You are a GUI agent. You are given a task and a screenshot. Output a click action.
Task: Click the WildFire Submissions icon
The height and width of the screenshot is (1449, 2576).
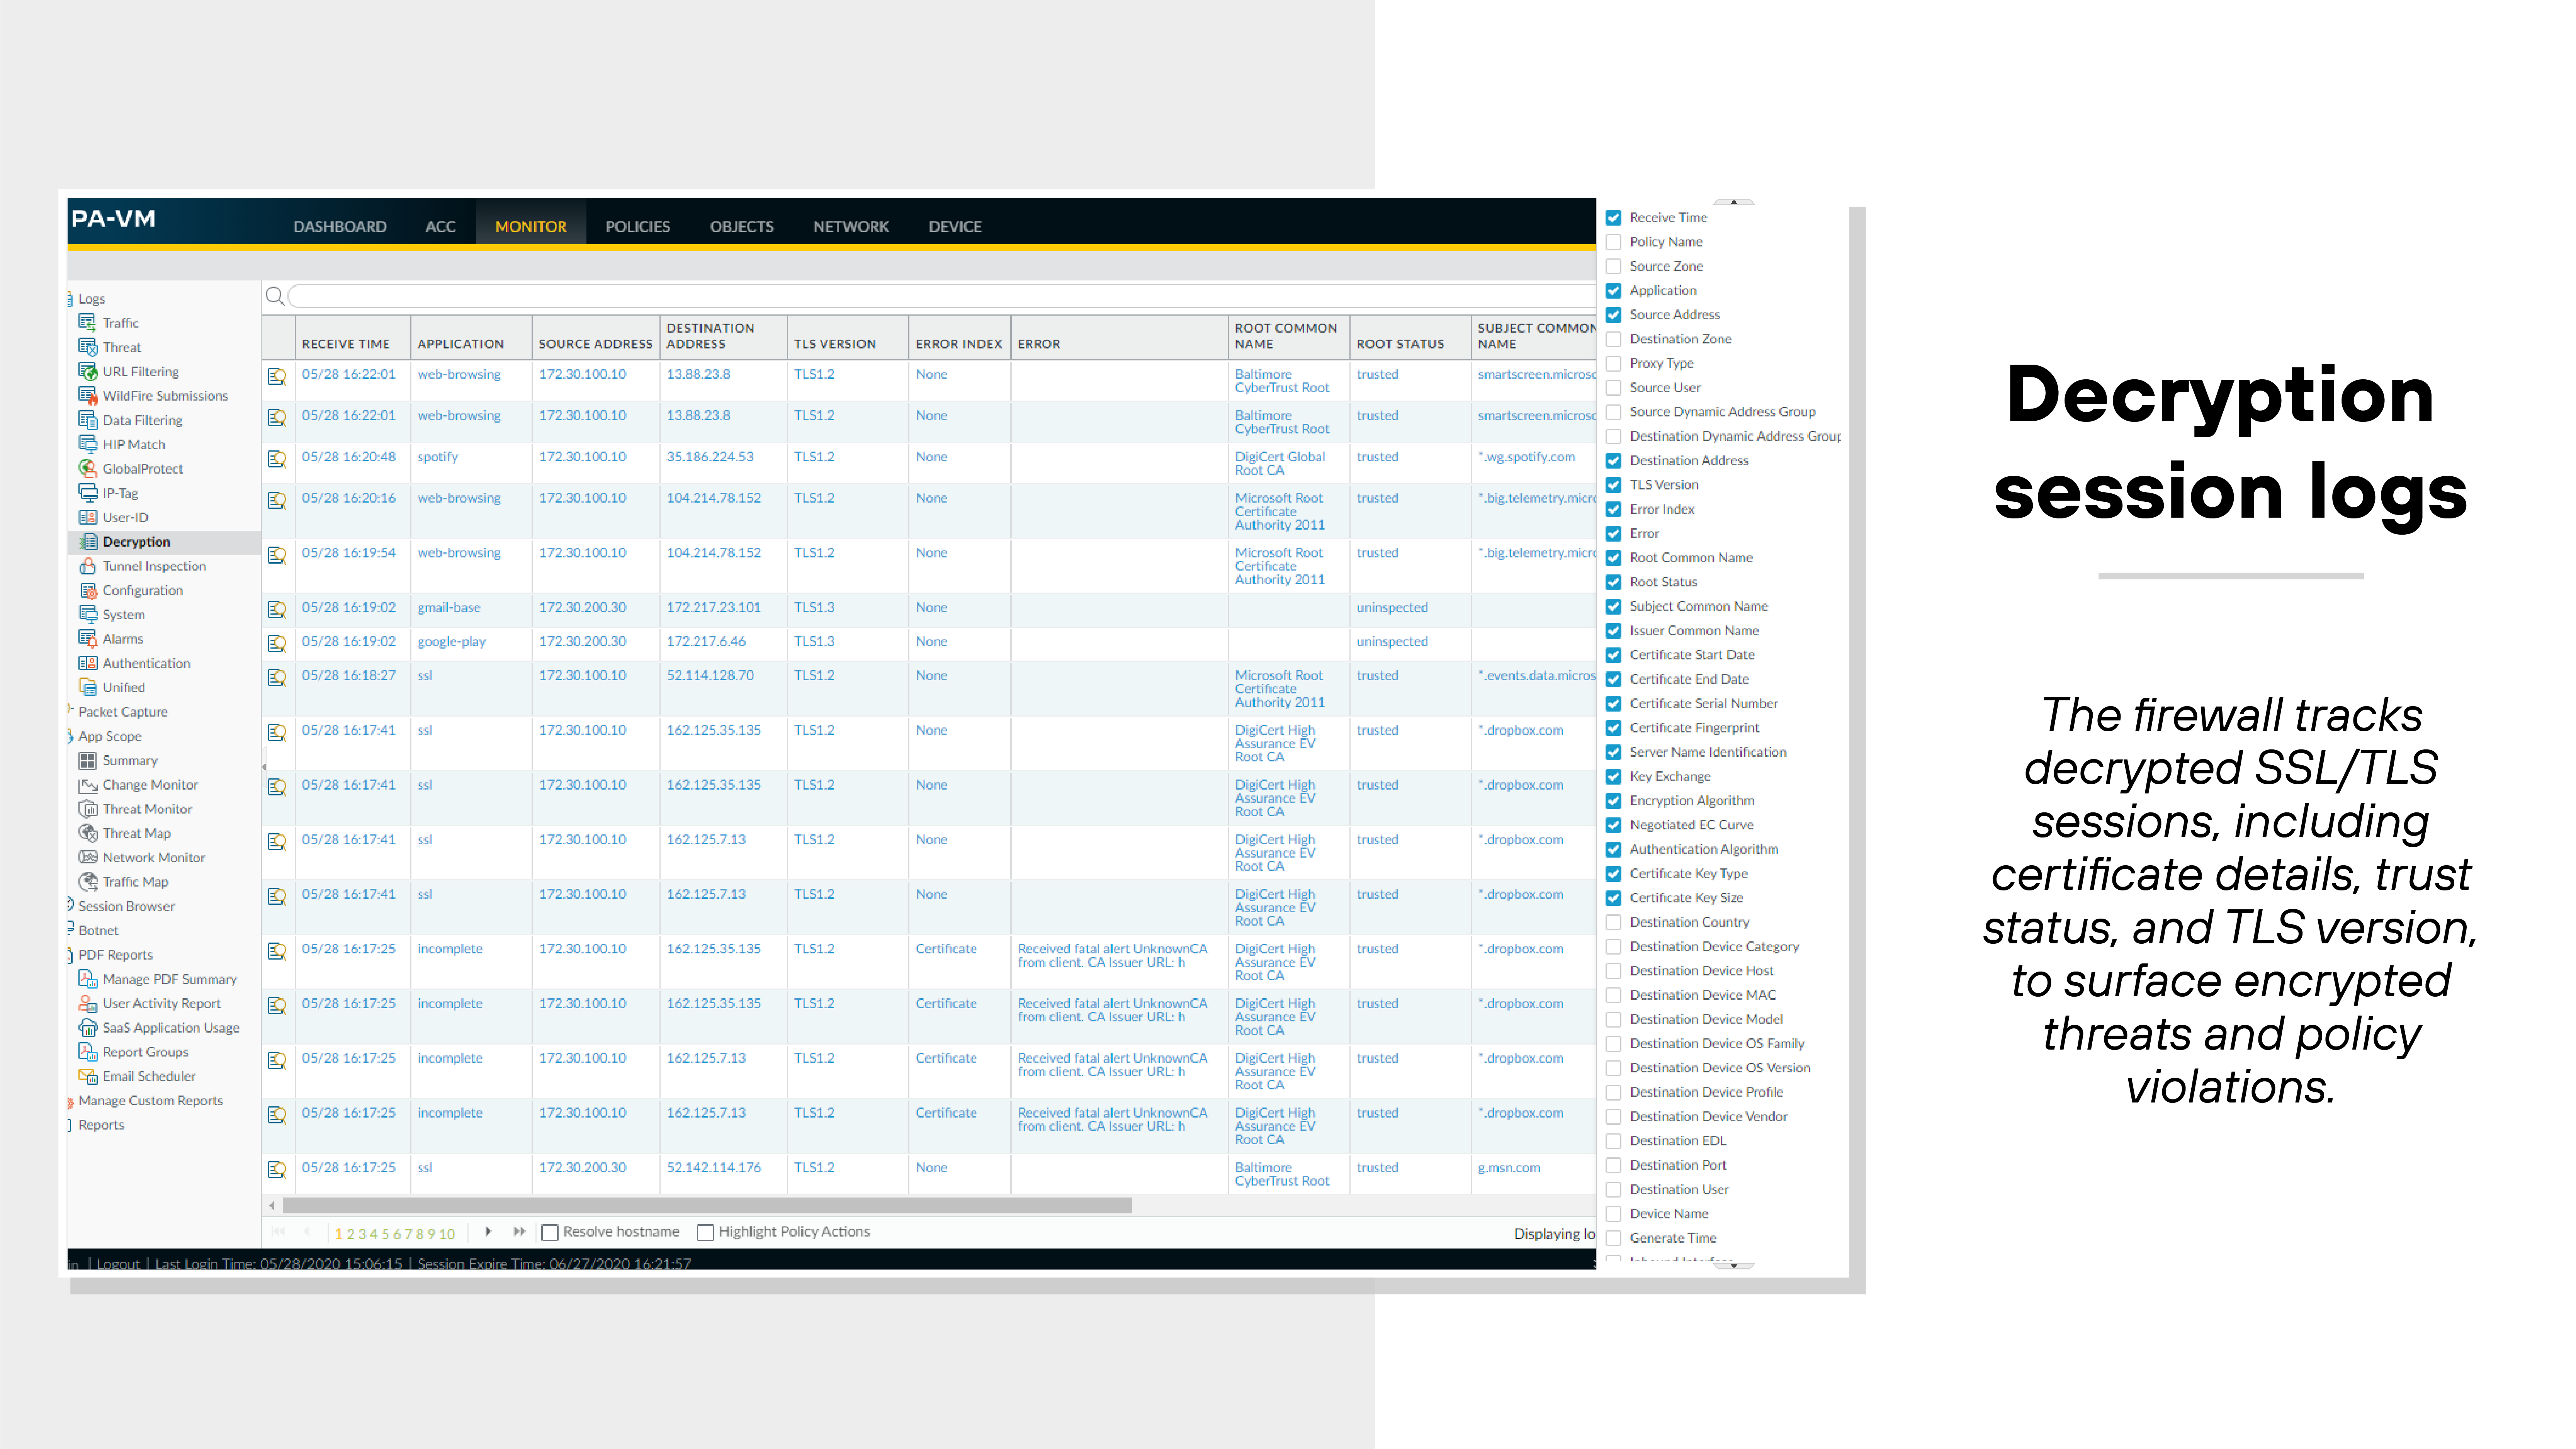pos(88,395)
